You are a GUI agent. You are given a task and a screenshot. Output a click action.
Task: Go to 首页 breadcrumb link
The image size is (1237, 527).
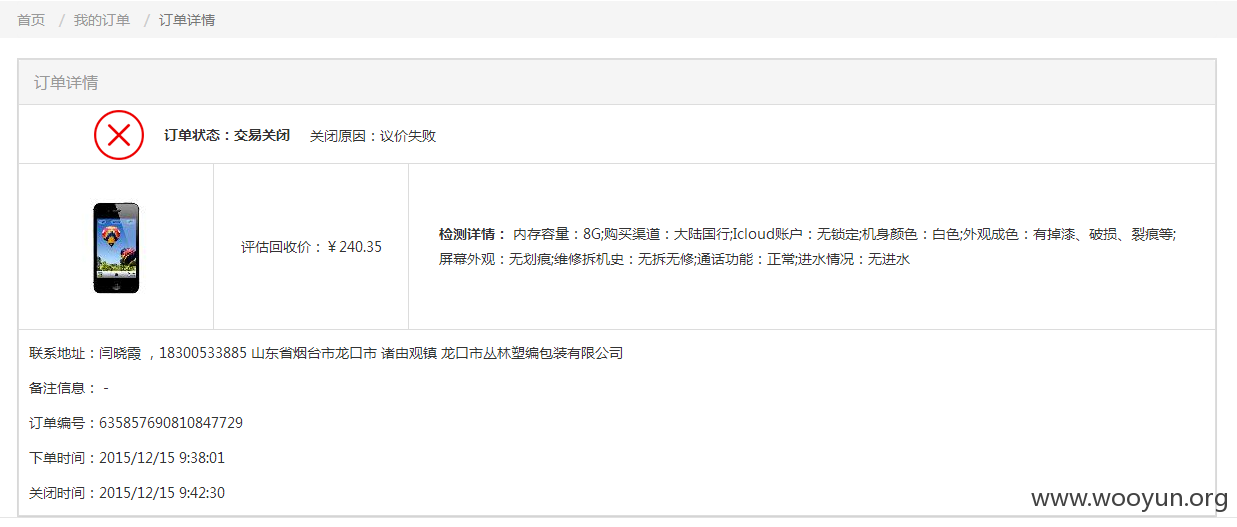coord(31,20)
